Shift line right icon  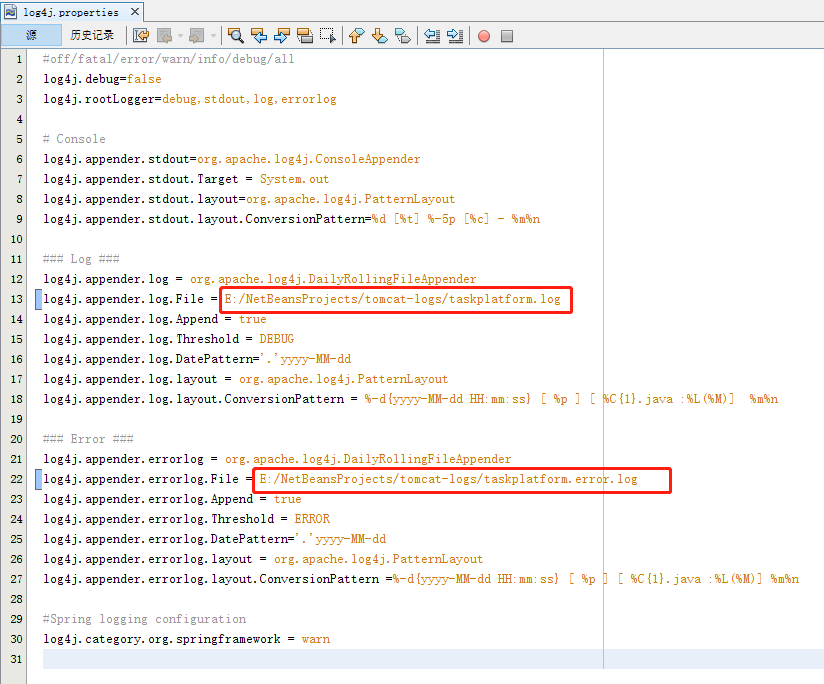(x=455, y=36)
